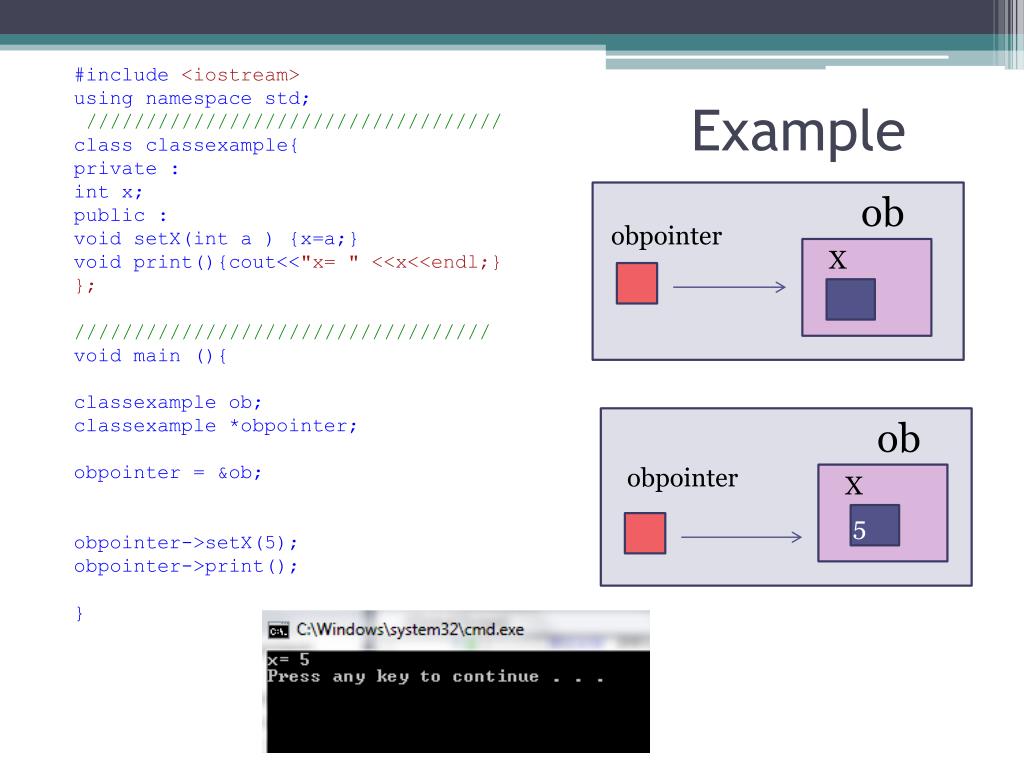
Task: Click the "#include <iostream>" code line
Action: tap(187, 75)
